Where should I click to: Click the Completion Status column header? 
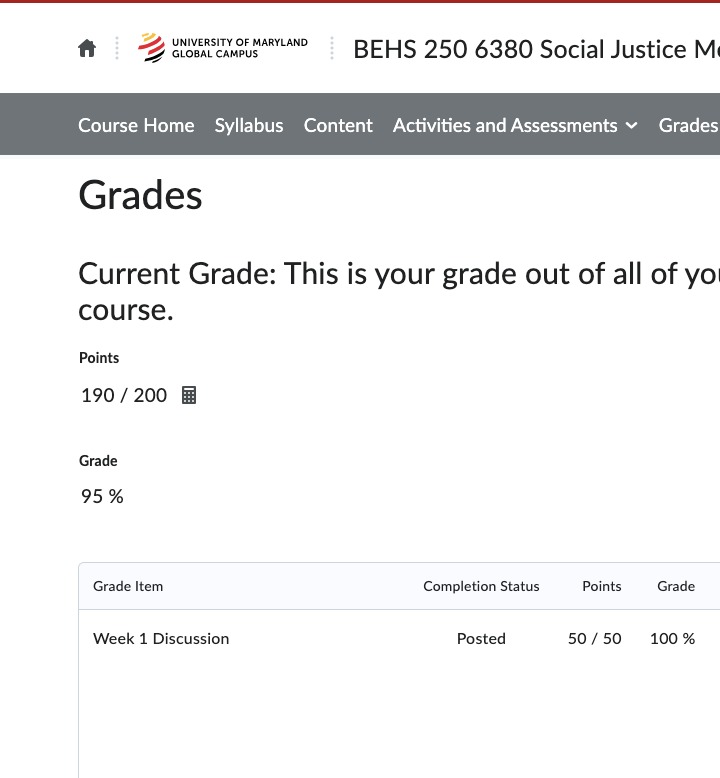pyautogui.click(x=481, y=586)
